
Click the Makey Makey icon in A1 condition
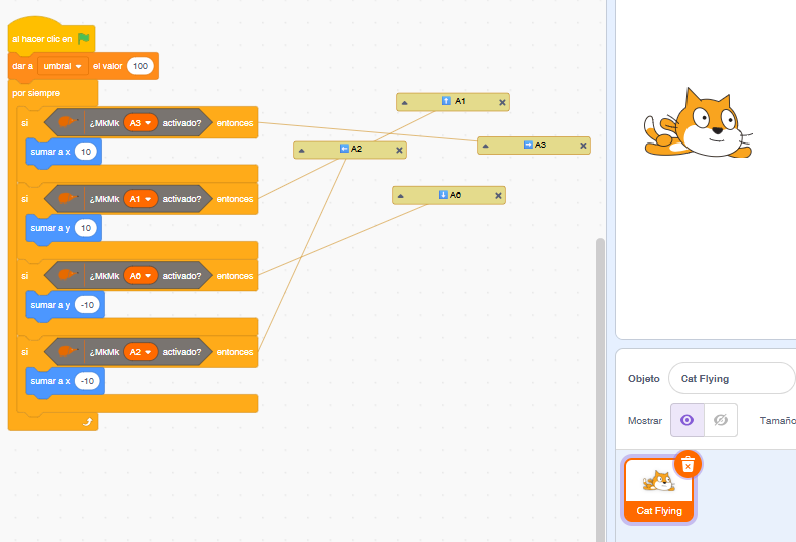point(67,198)
